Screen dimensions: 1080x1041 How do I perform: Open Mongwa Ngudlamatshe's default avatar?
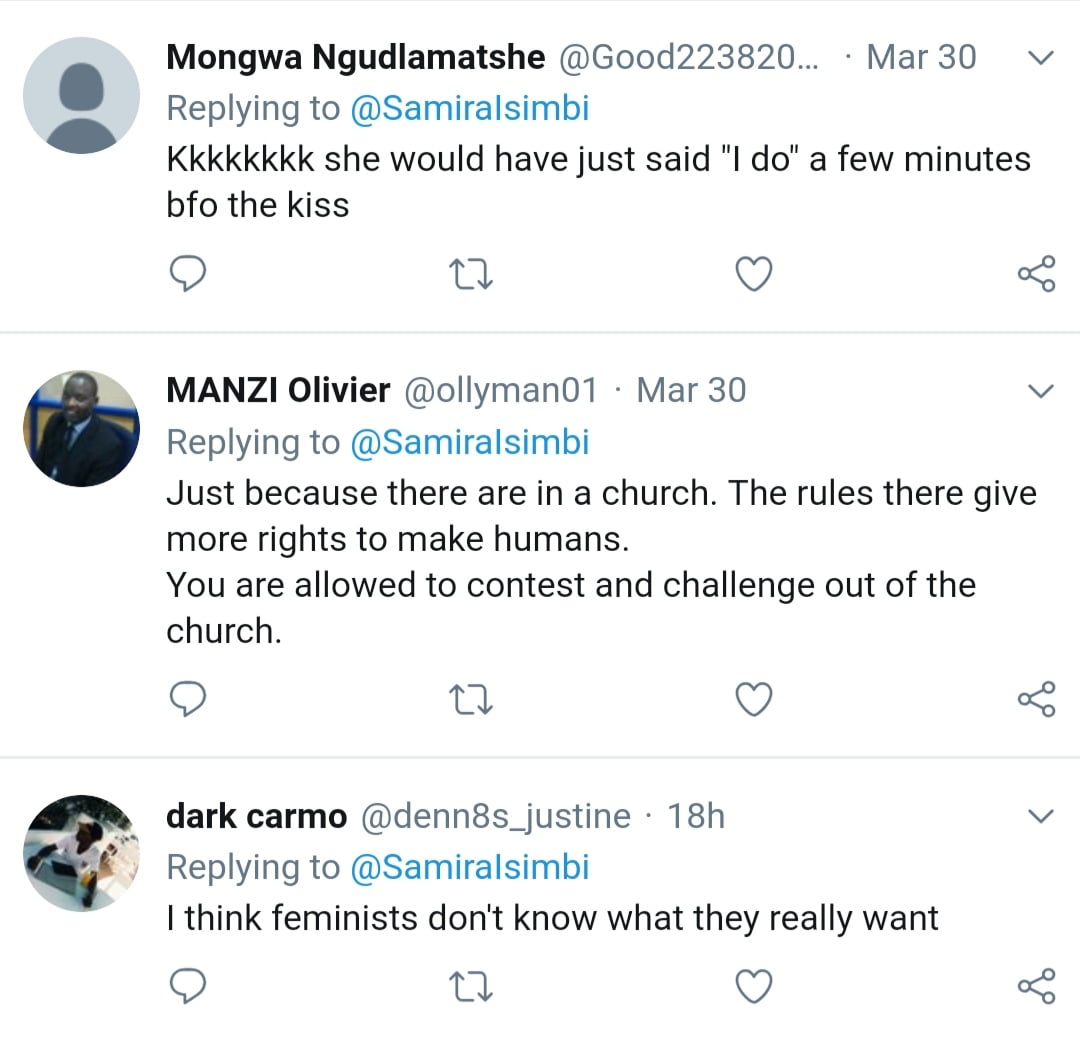pos(81,96)
